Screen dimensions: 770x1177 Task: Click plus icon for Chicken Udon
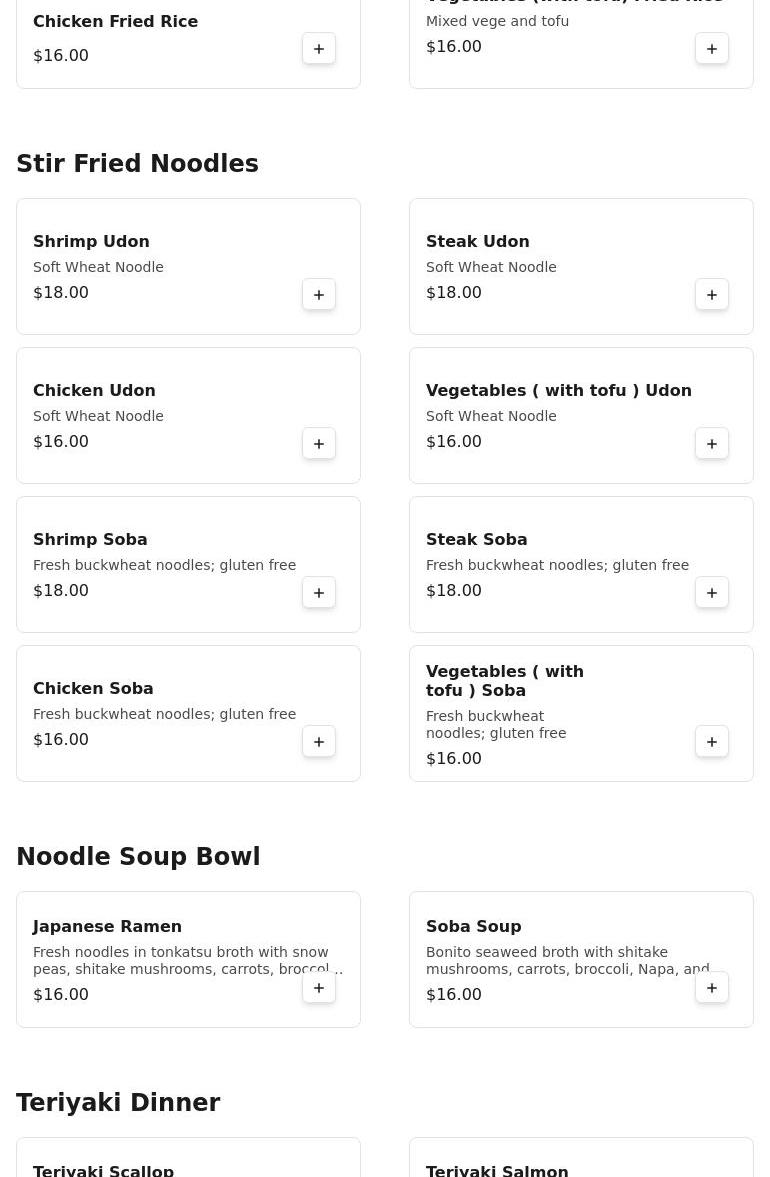click(319, 444)
